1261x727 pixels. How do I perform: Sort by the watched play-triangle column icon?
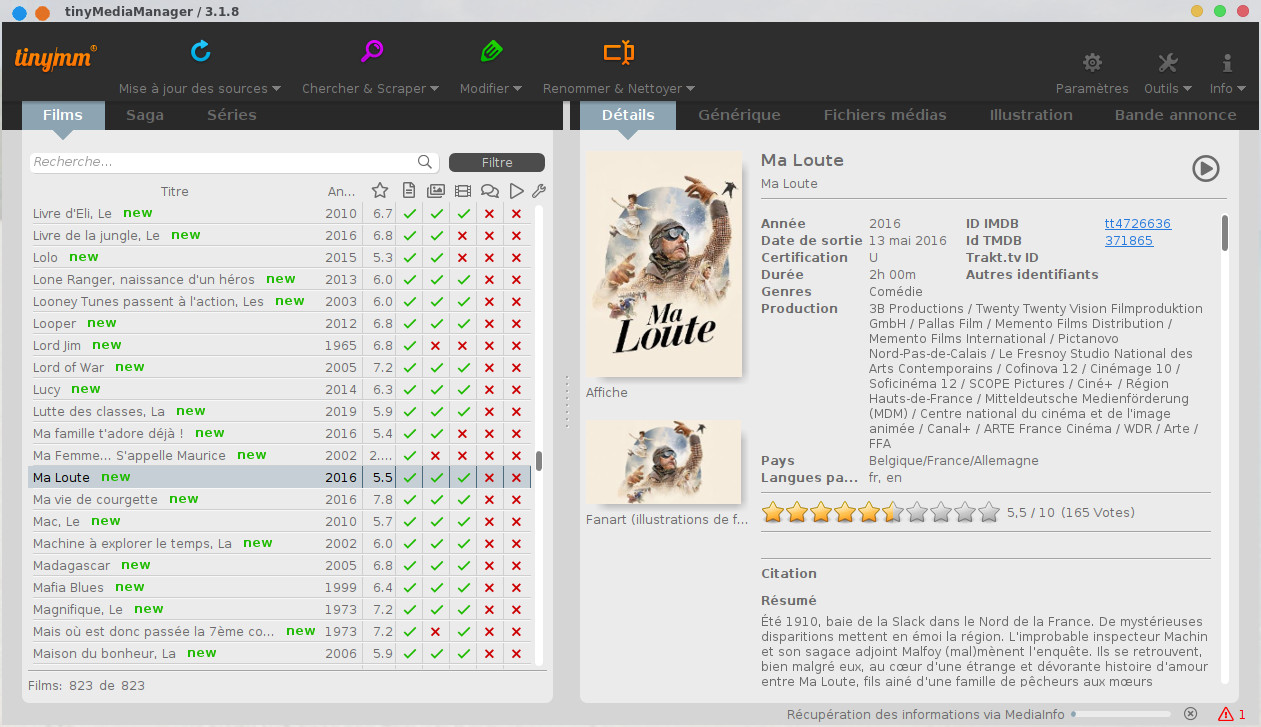click(x=516, y=191)
